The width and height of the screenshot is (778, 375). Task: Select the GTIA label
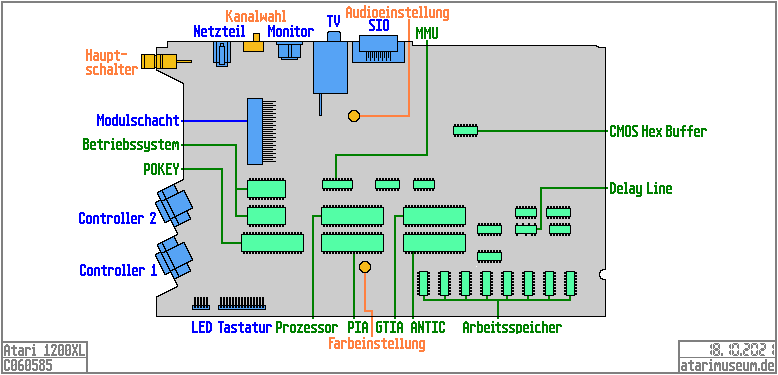click(389, 327)
